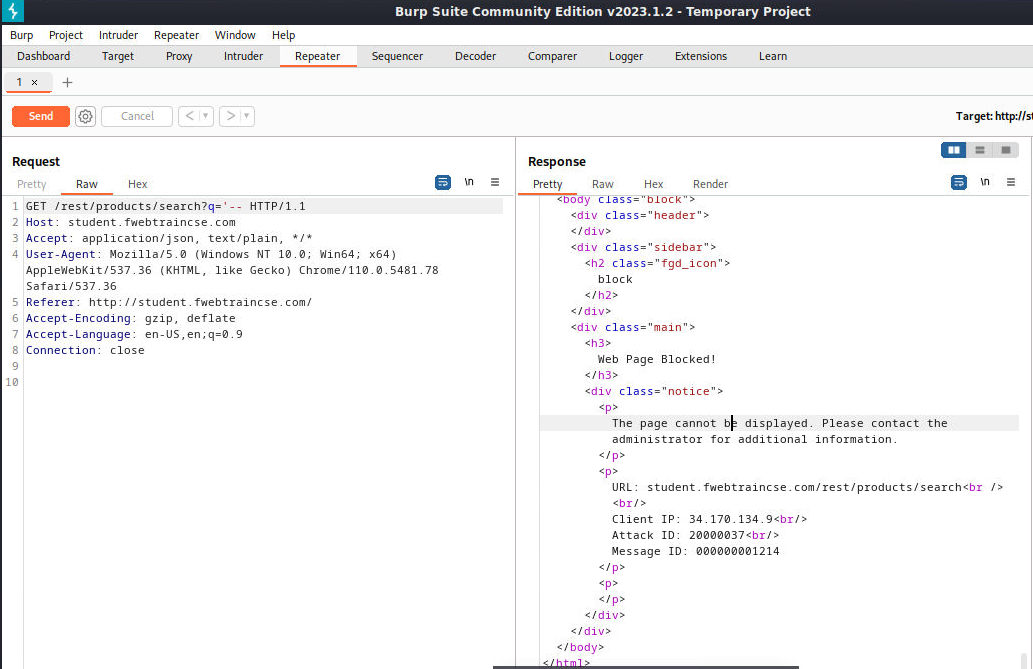Switch to the Intruder tool tab
The image size is (1033, 669).
tap(243, 56)
